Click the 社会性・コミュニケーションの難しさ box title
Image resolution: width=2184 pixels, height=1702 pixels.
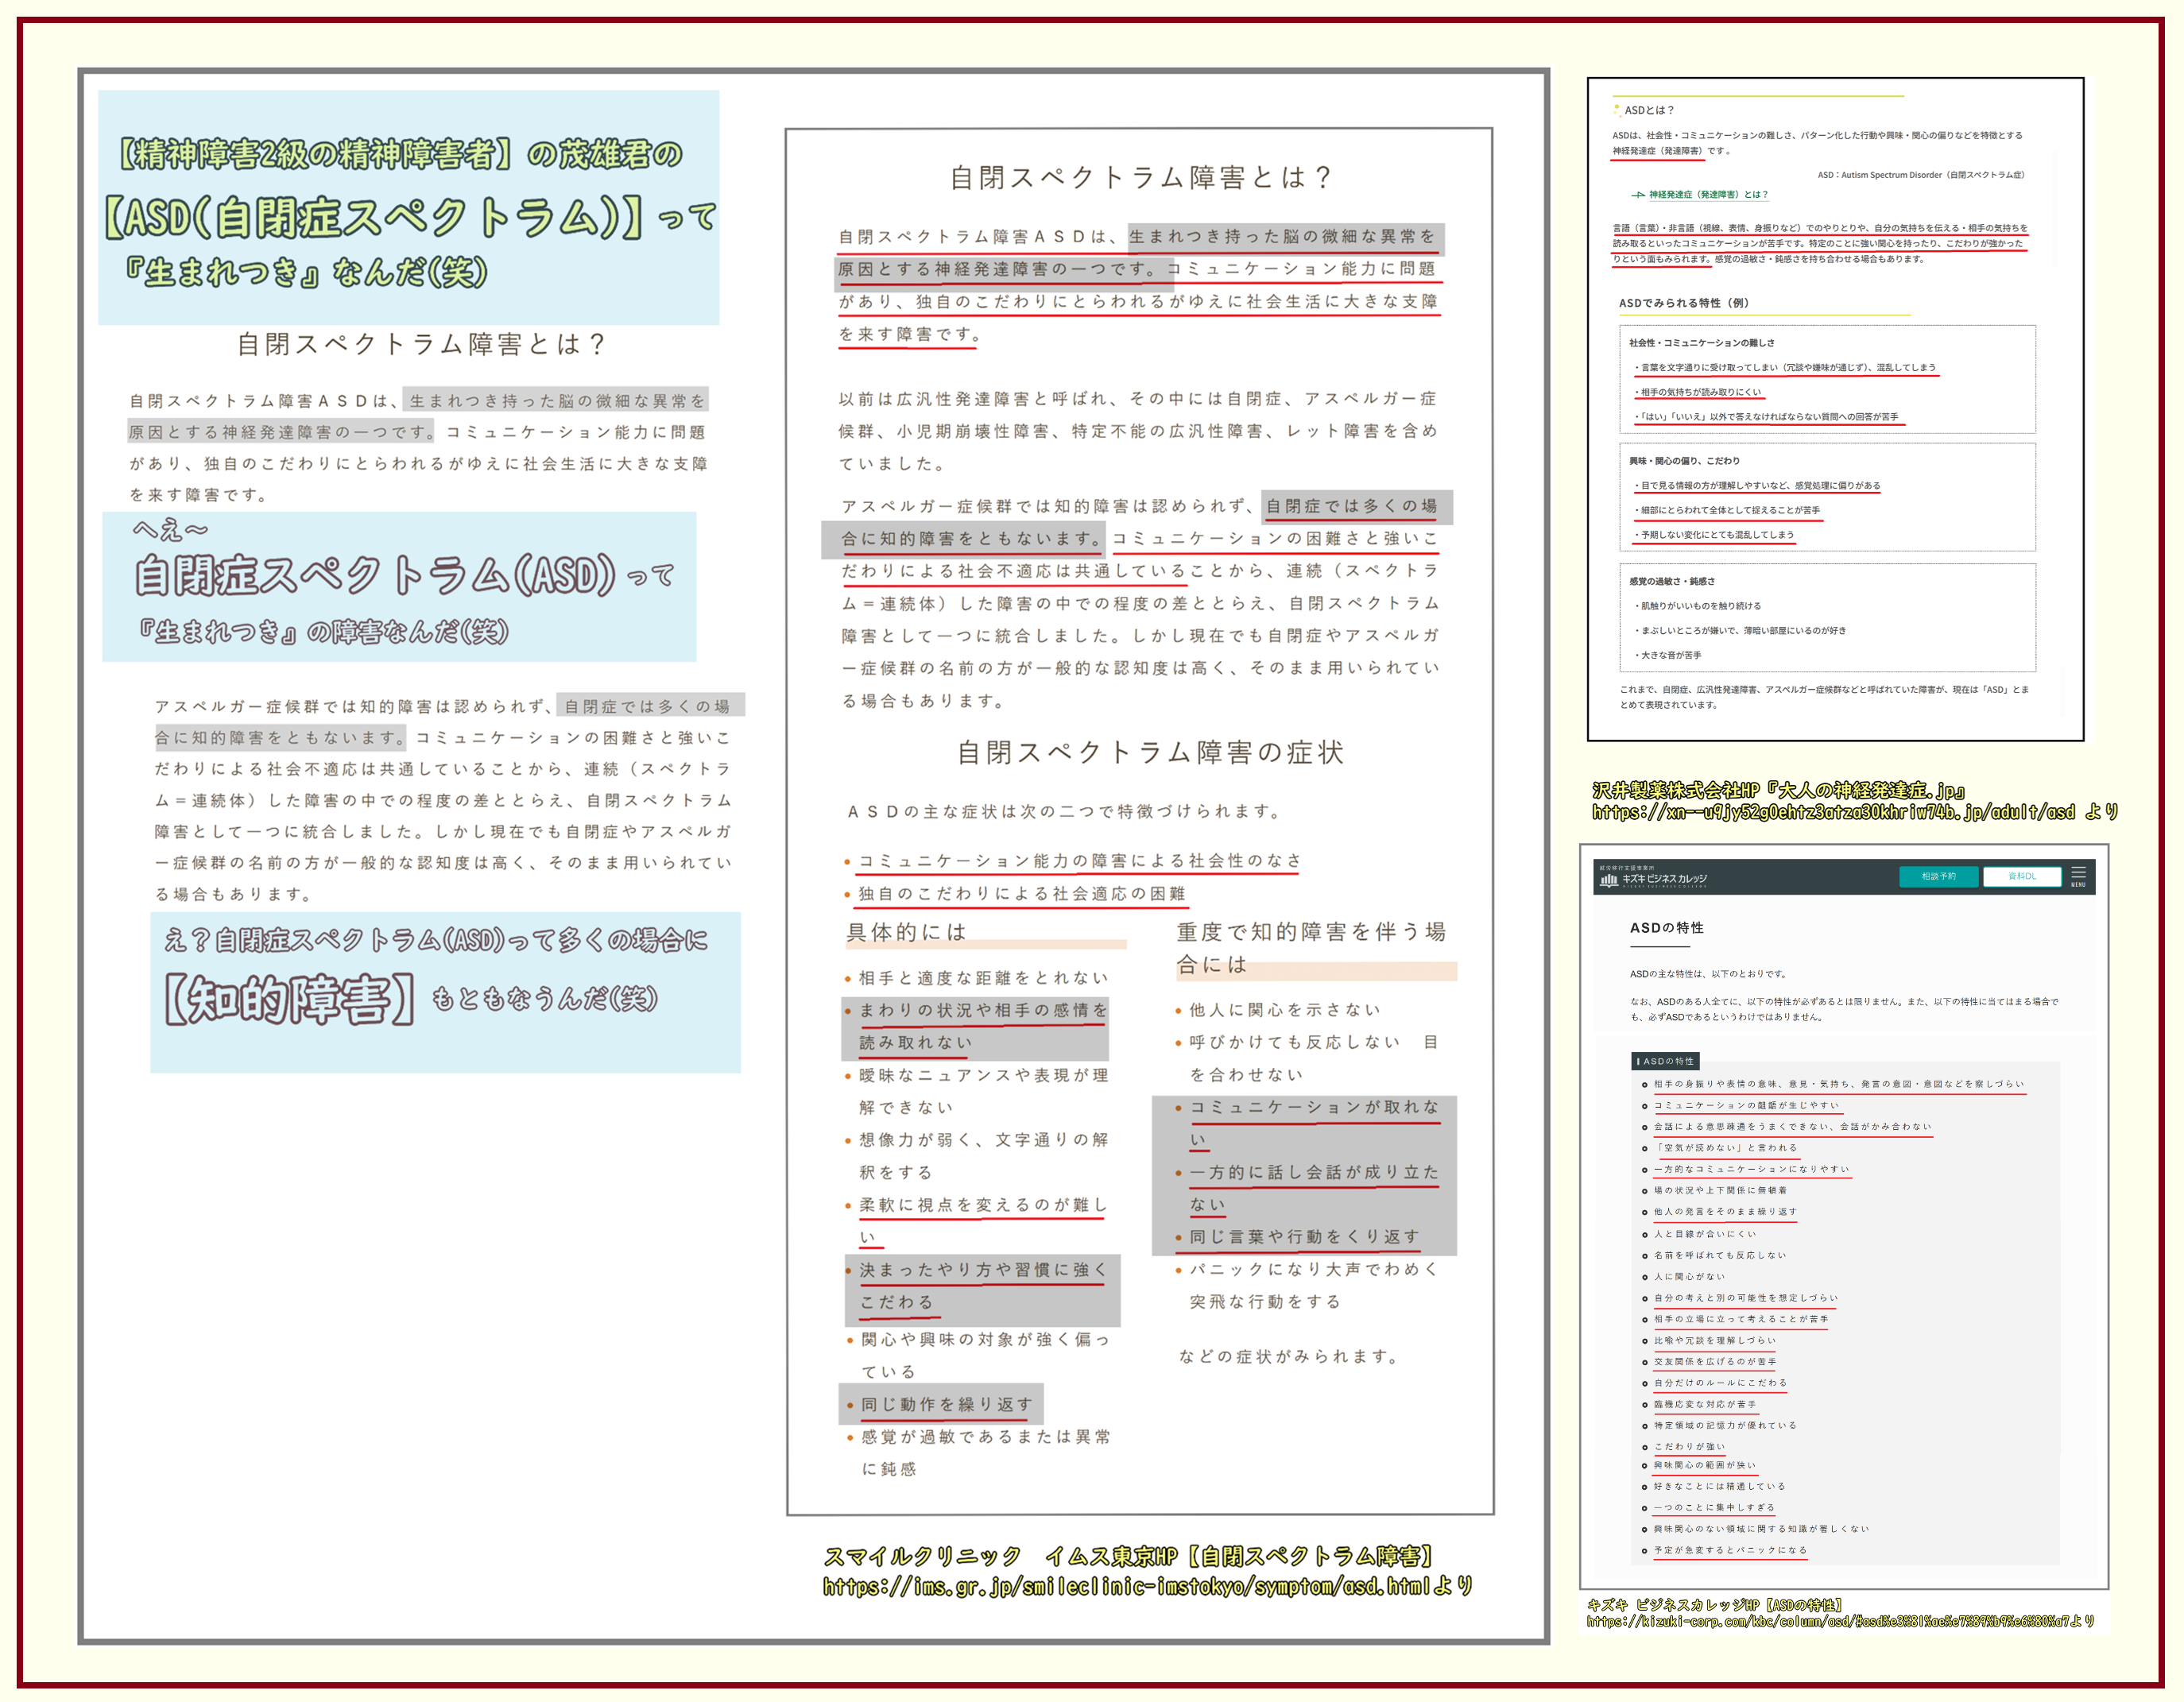[x=1701, y=343]
